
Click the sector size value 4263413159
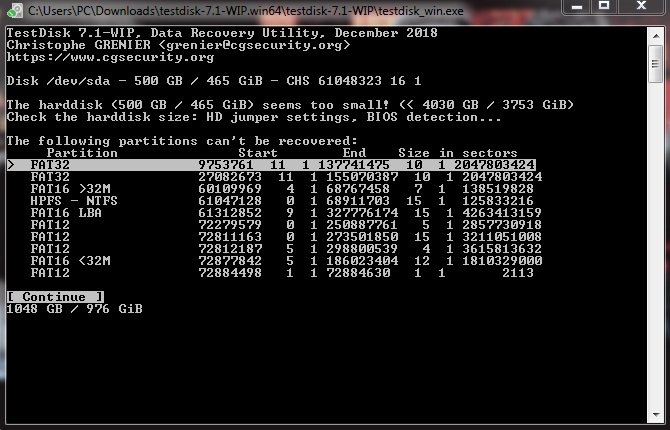click(502, 213)
